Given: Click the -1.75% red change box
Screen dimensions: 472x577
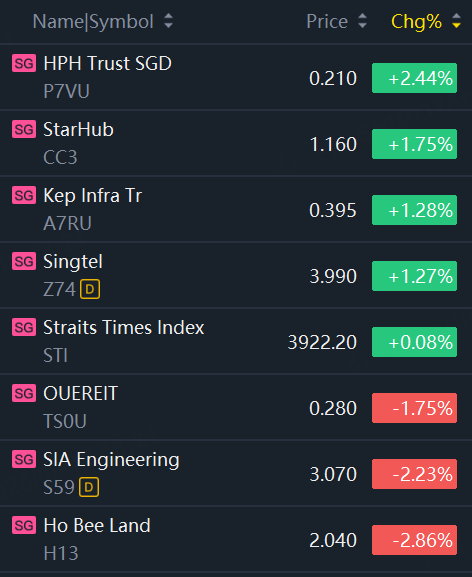Looking at the screenshot, I should [x=414, y=408].
